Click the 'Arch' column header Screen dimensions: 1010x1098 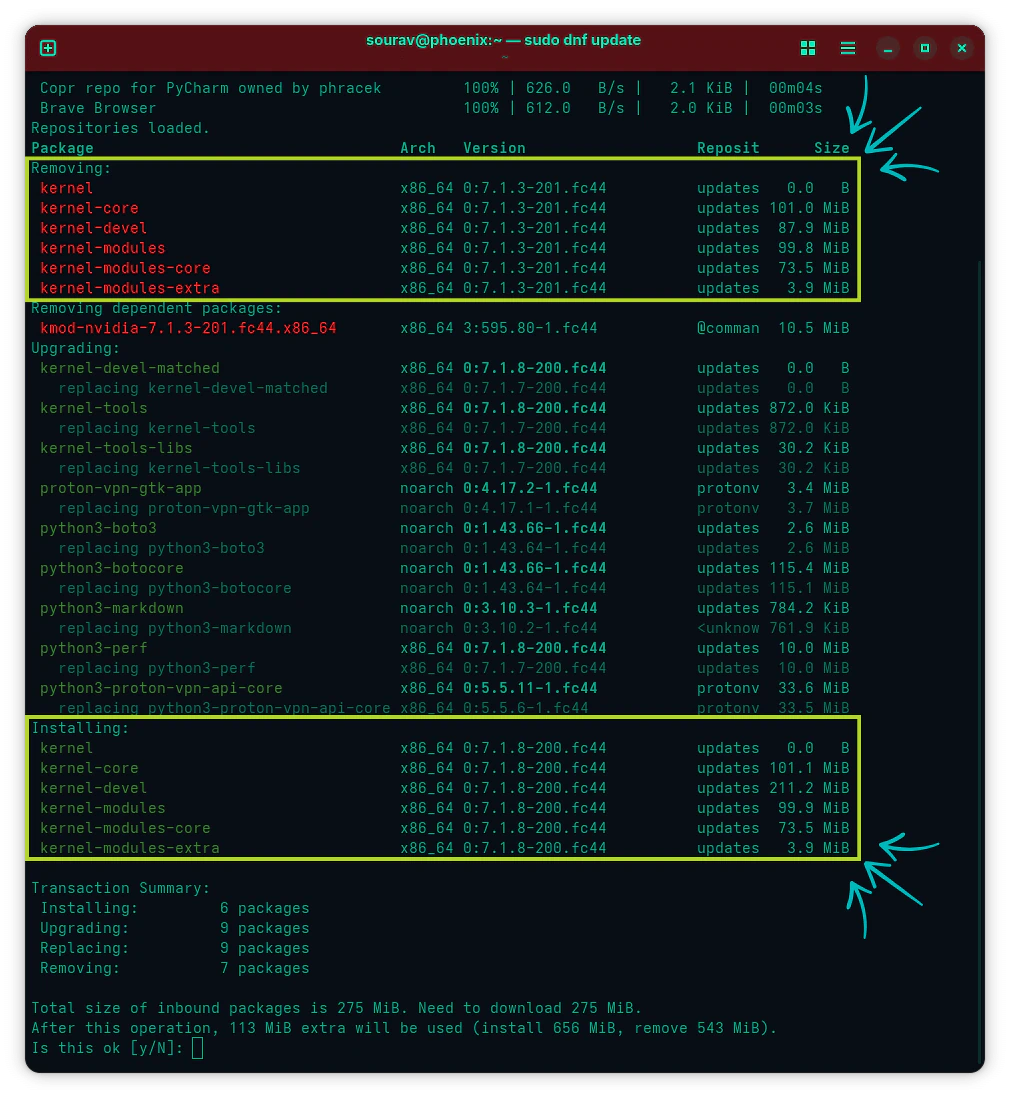coord(417,148)
